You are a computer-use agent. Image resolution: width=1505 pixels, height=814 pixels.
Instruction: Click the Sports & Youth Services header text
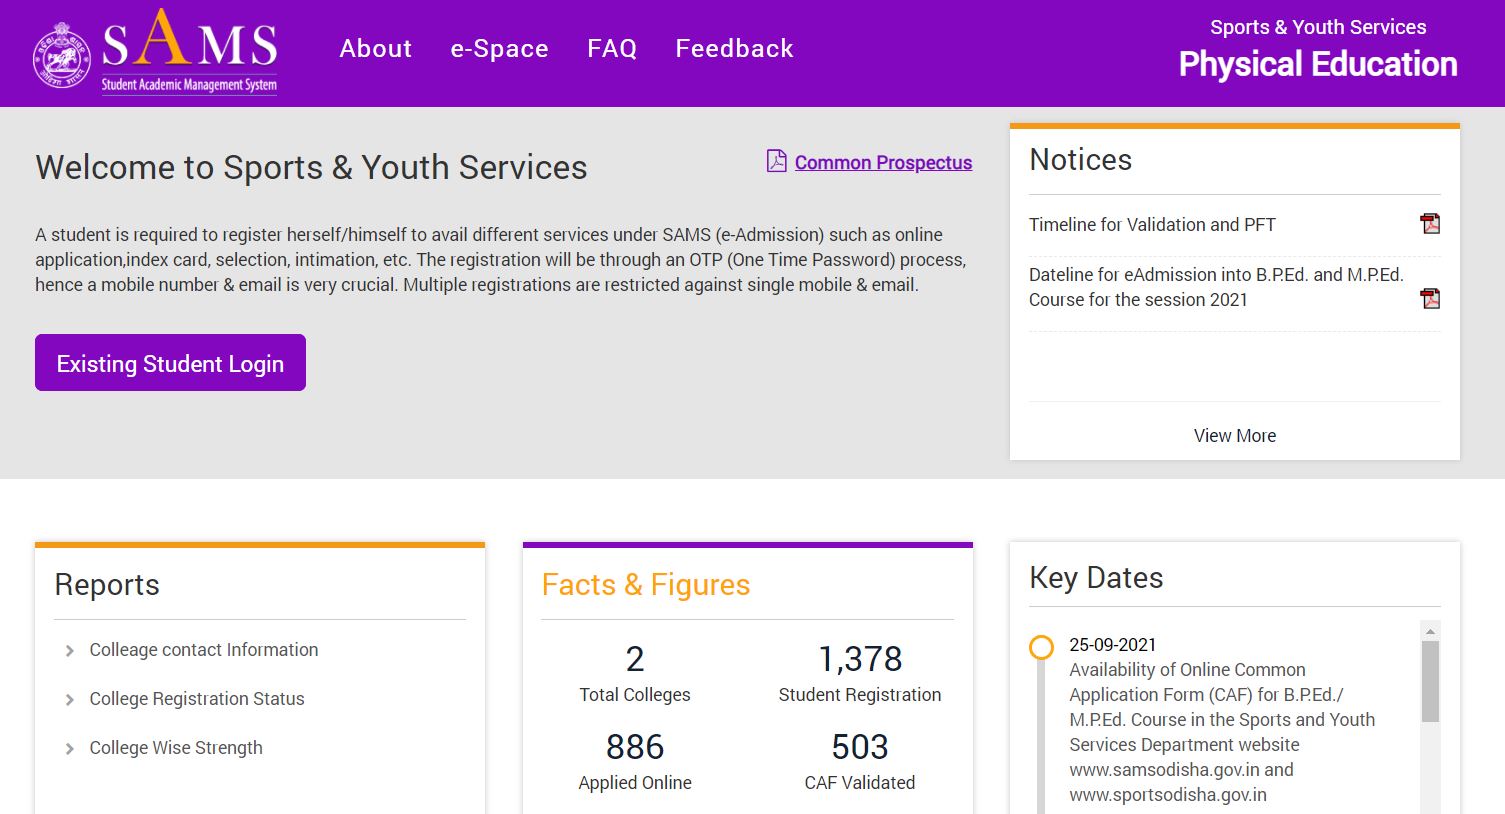pyautogui.click(x=1318, y=27)
